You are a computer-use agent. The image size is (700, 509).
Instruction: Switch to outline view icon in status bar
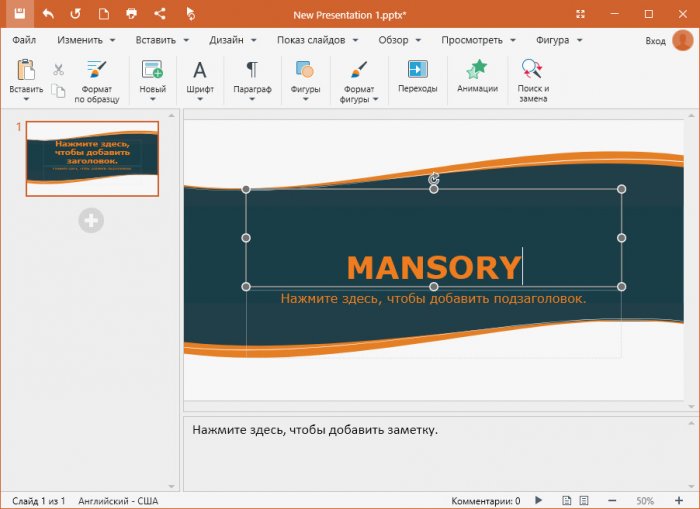click(584, 501)
